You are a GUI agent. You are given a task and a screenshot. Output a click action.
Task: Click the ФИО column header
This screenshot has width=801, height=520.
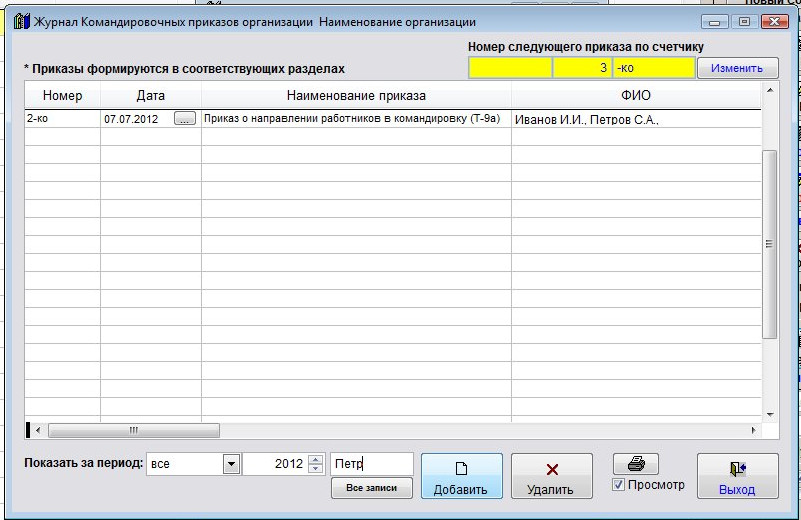(636, 96)
